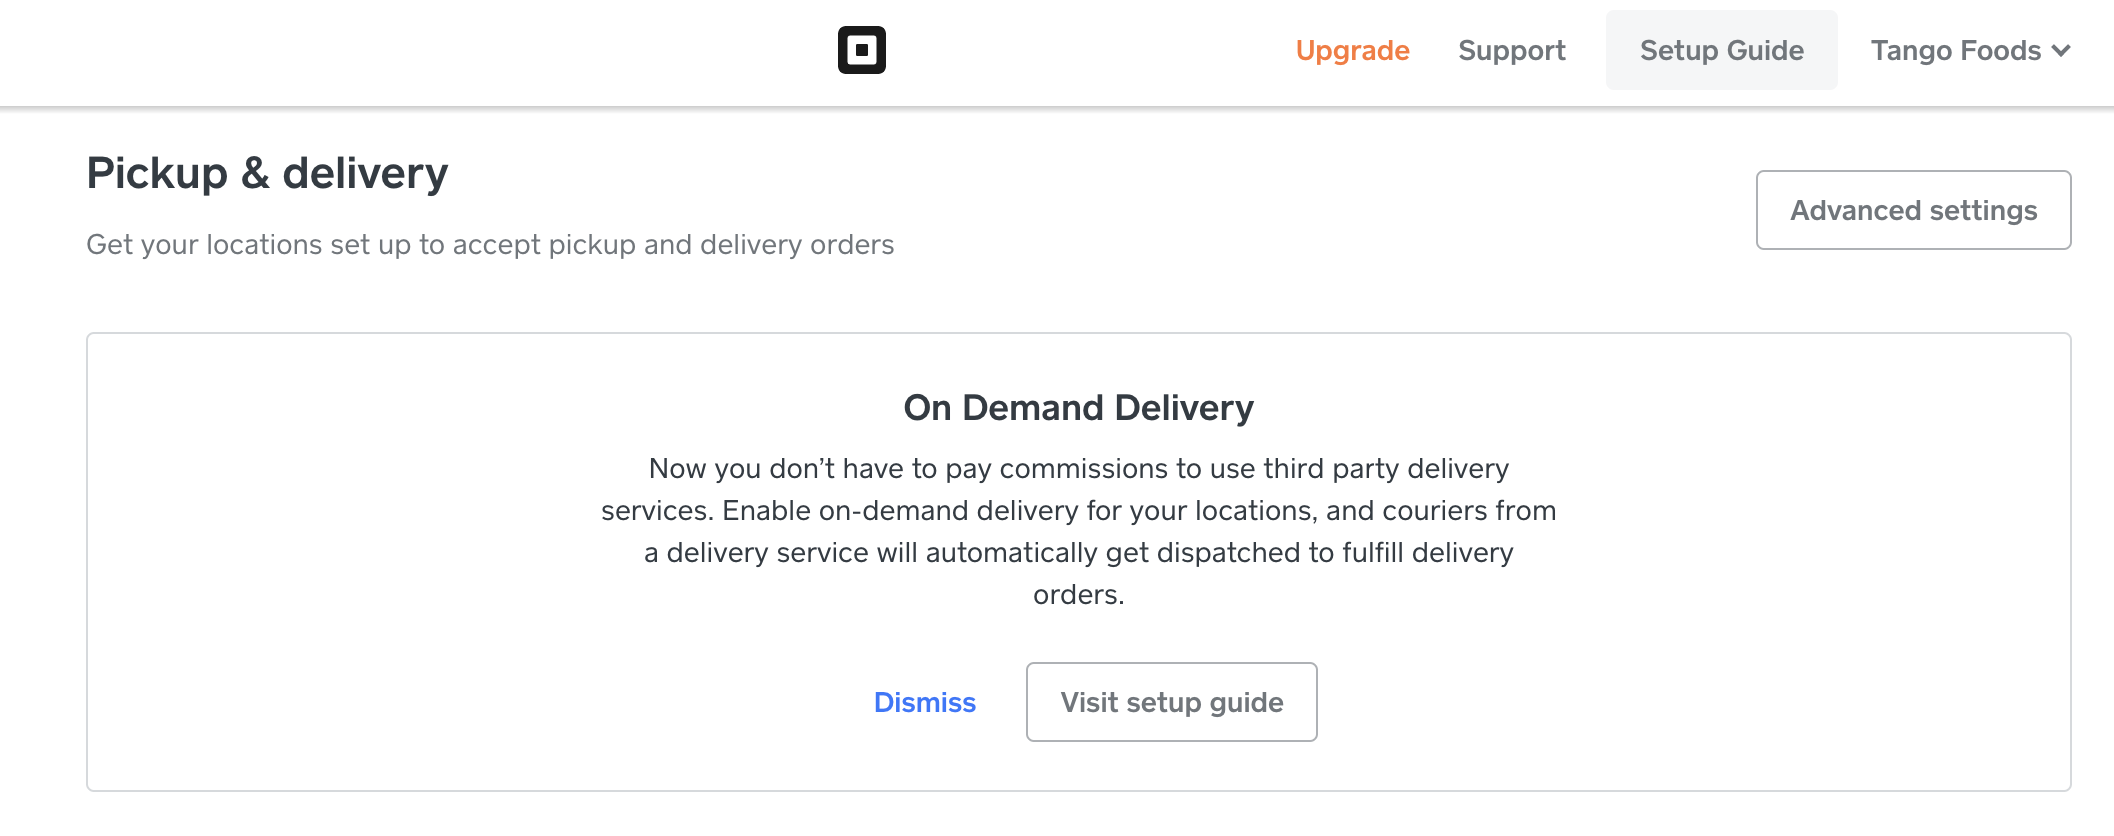2114x836 pixels.
Task: Click the word delivery in the page heading
Action: coord(365,174)
